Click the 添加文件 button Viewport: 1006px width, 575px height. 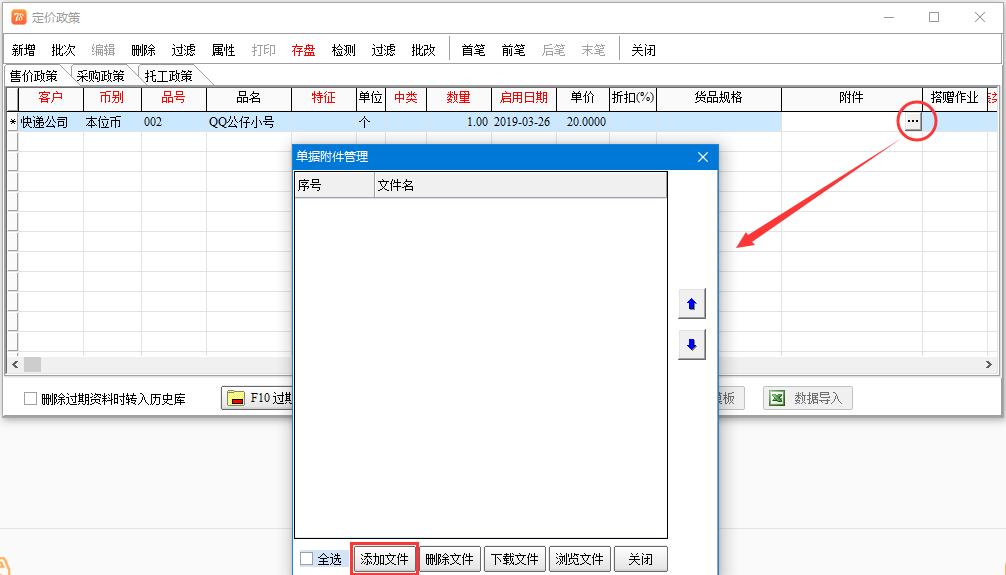(x=384, y=559)
